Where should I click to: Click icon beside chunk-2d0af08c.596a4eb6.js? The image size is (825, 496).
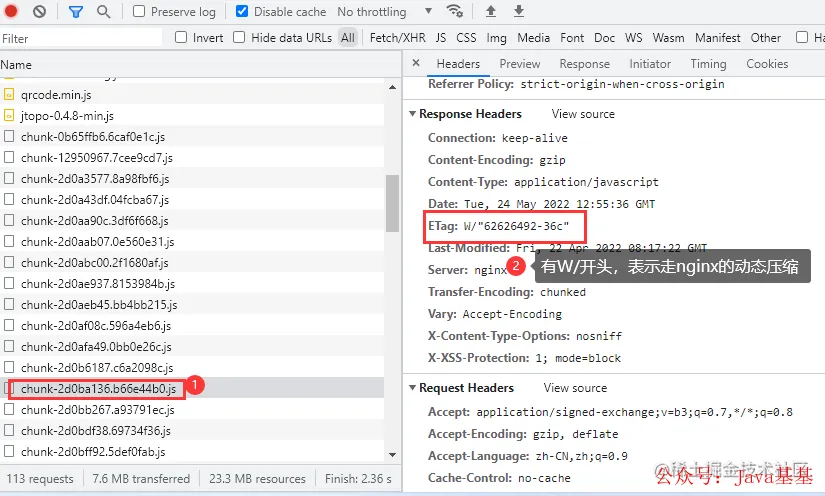coord(9,326)
